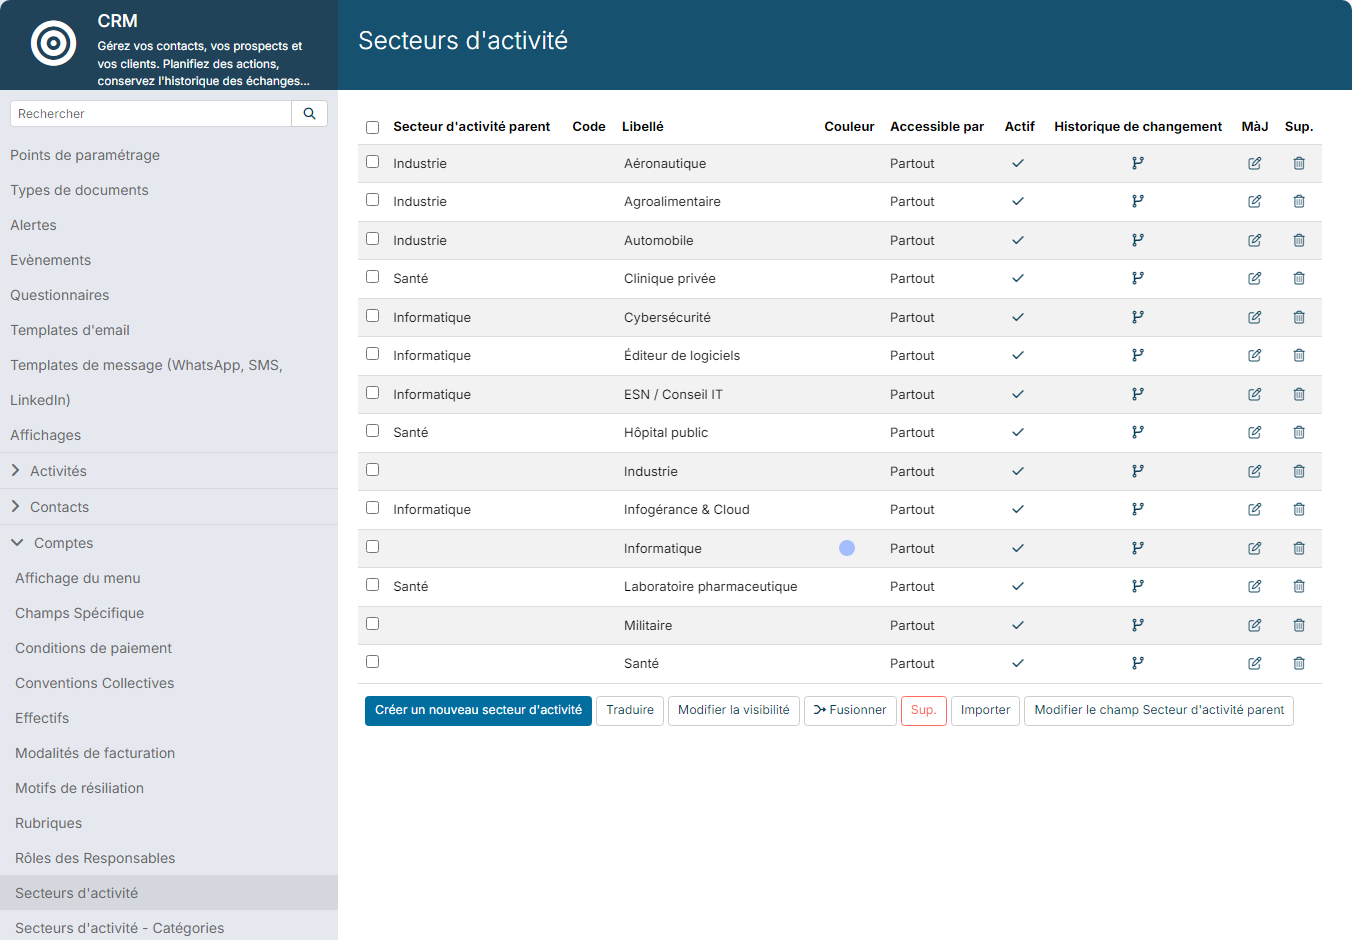
Task: Edit the Aéronautique sector row
Action: coord(1254,163)
